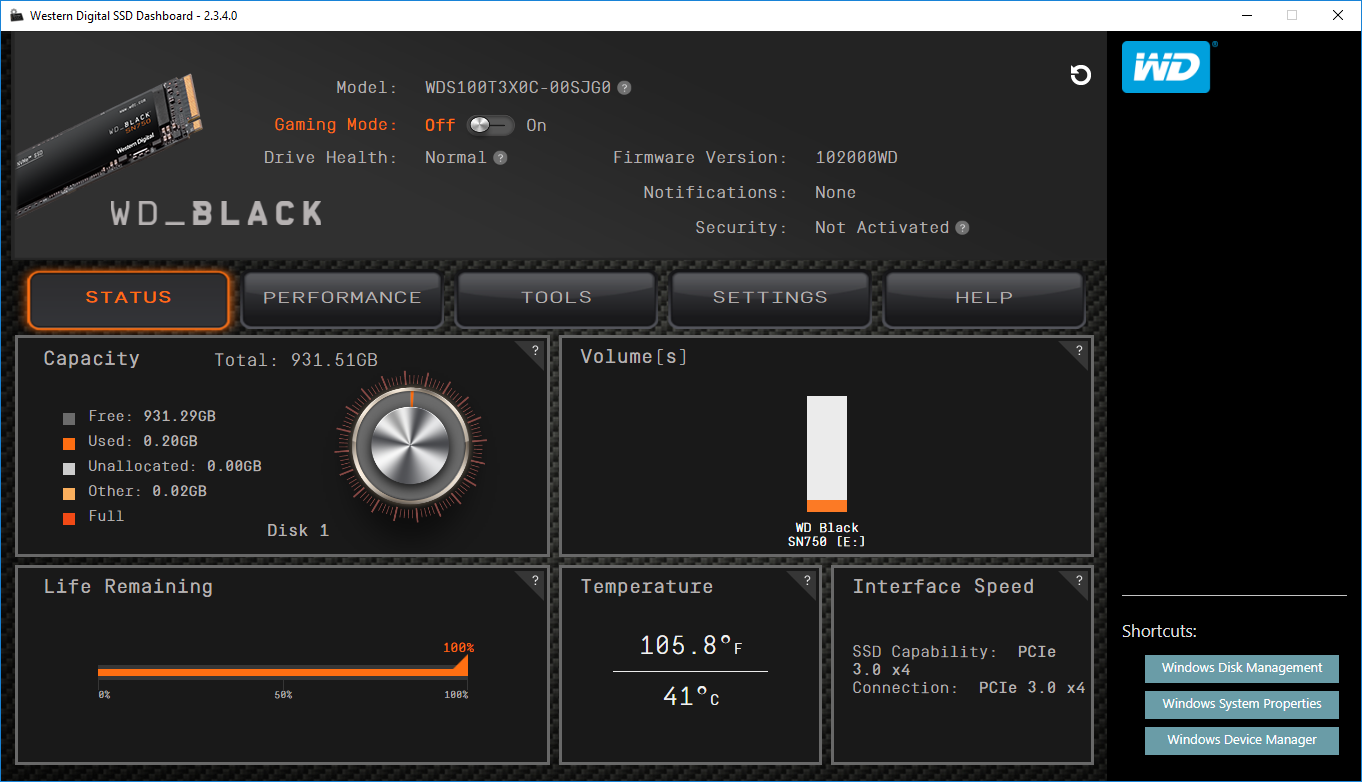The image size is (1362, 782).
Task: Click the capacity dial knob
Action: pos(410,446)
